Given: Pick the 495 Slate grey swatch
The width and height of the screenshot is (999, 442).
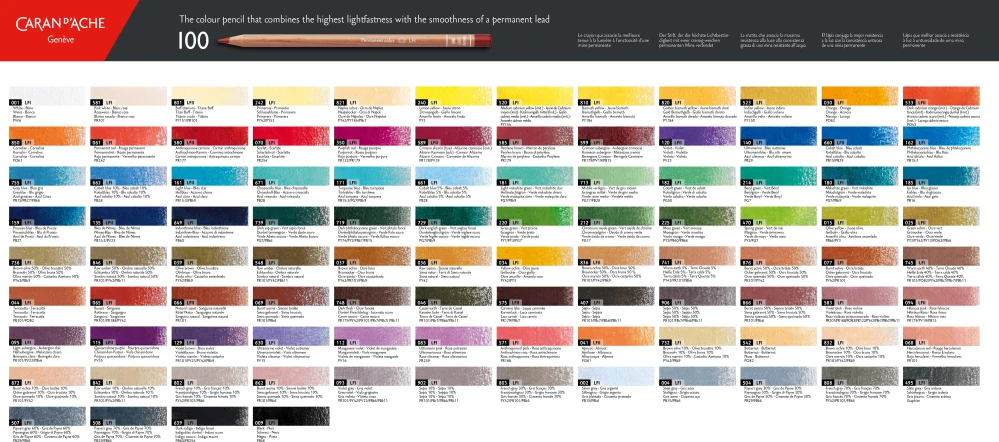Looking at the screenshot, I should click(x=941, y=376).
